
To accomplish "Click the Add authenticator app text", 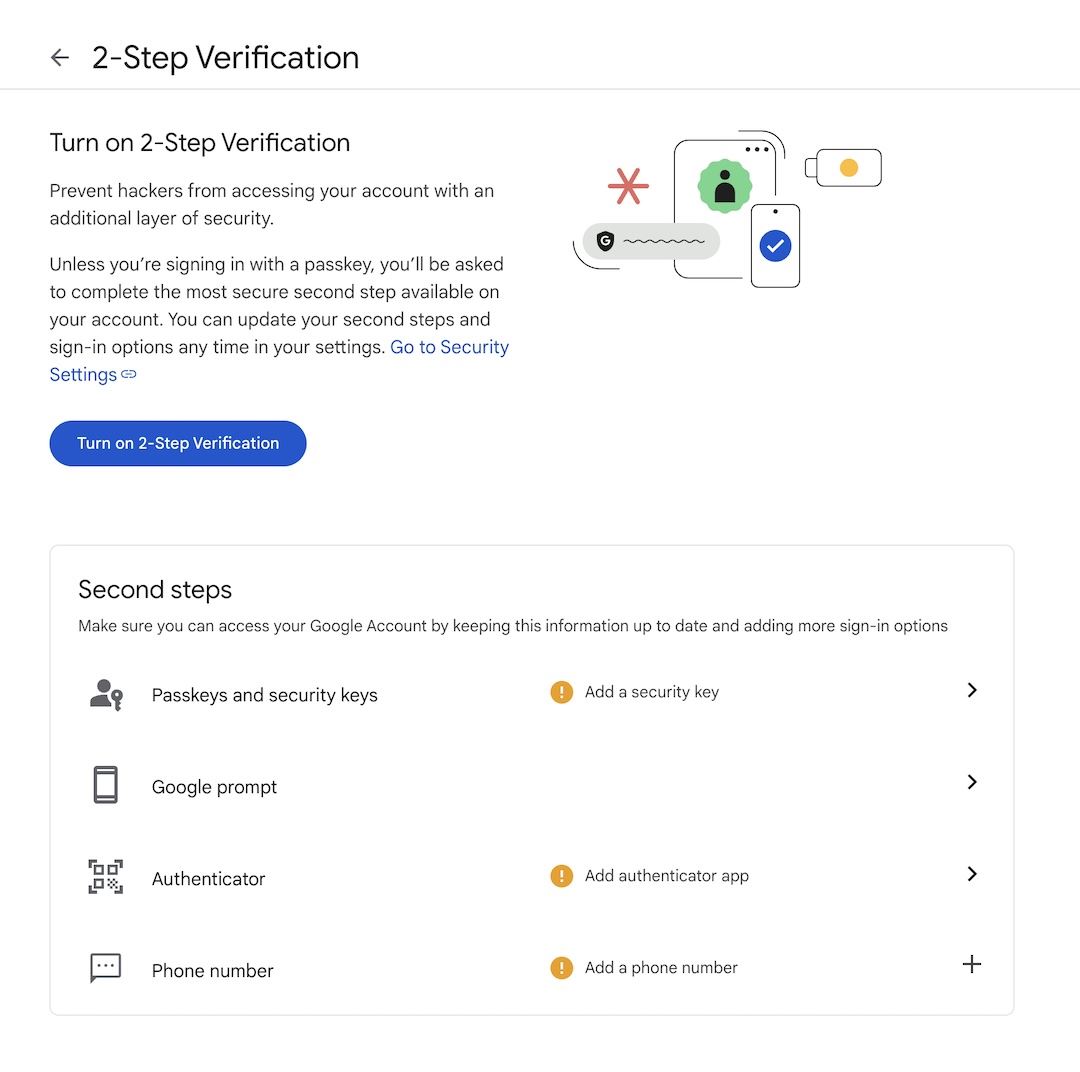I will (667, 876).
